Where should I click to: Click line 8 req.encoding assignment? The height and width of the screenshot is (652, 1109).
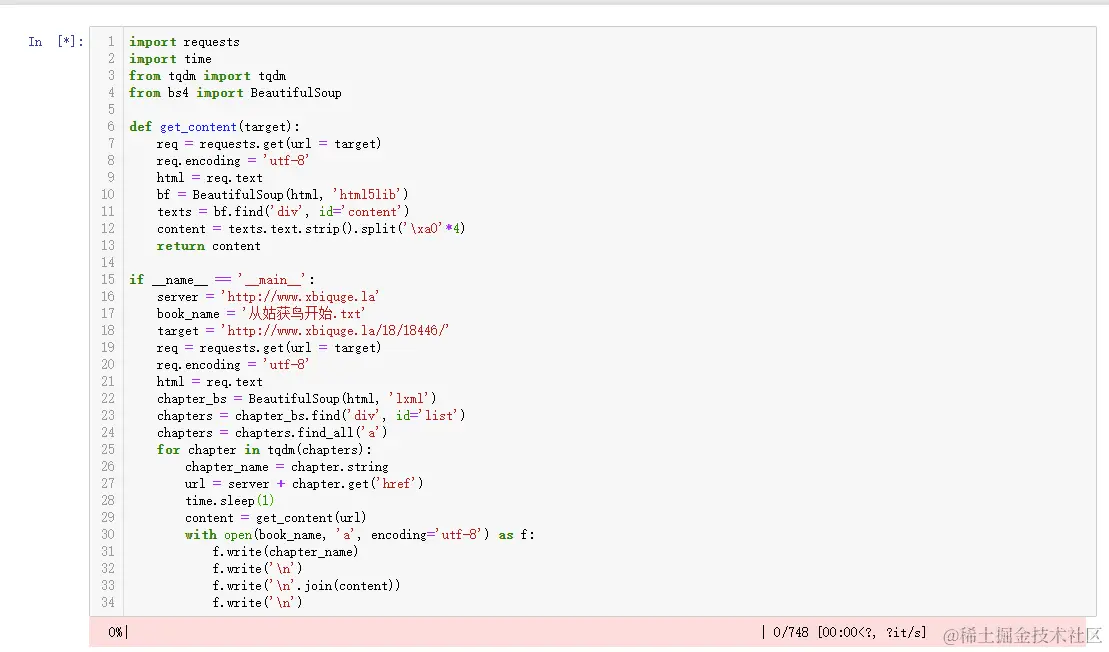pos(233,161)
